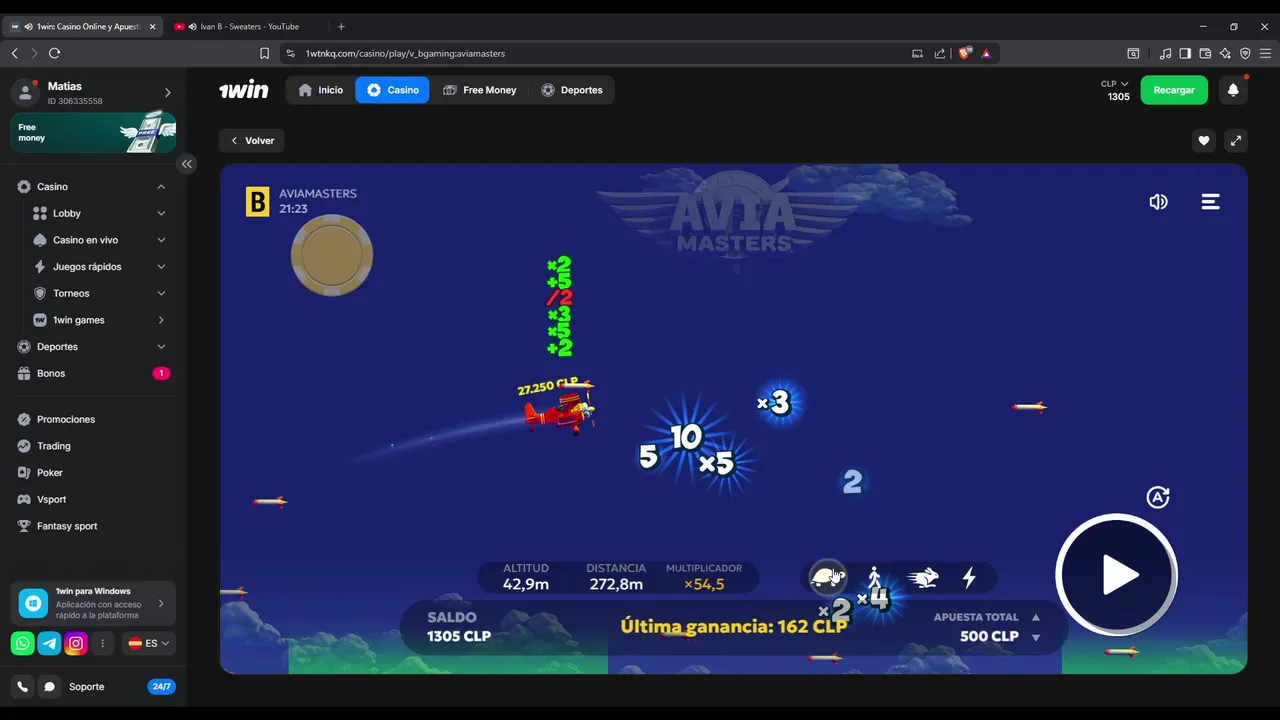Expand the Lobby submenu
1280x720 pixels.
coord(161,213)
